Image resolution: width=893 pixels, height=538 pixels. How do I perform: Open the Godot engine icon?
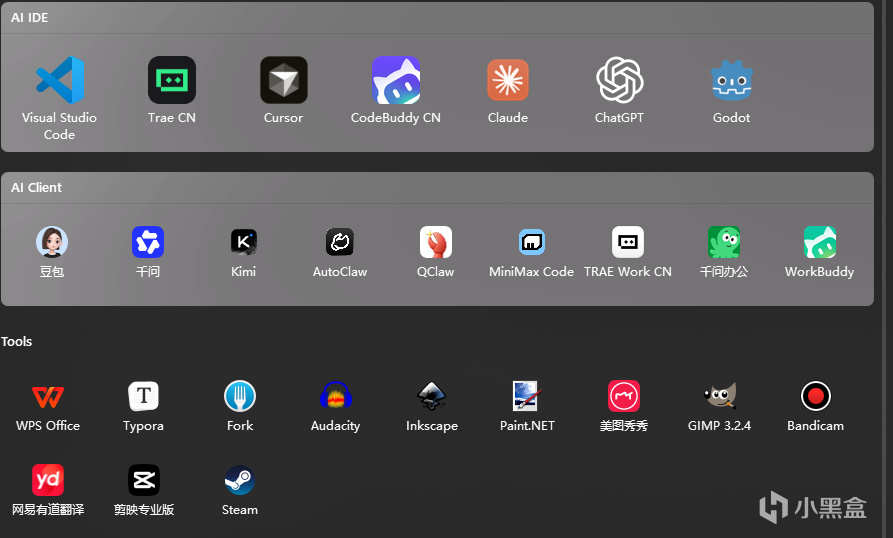732,80
